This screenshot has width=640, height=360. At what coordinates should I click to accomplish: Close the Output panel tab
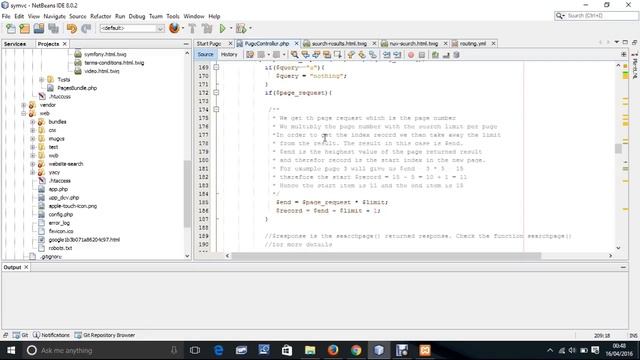pyautogui.click(x=26, y=267)
